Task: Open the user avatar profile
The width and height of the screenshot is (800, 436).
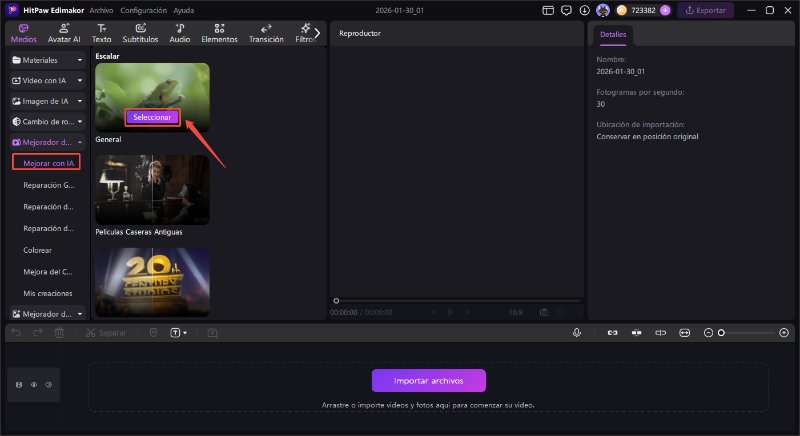Action: pyautogui.click(x=603, y=10)
